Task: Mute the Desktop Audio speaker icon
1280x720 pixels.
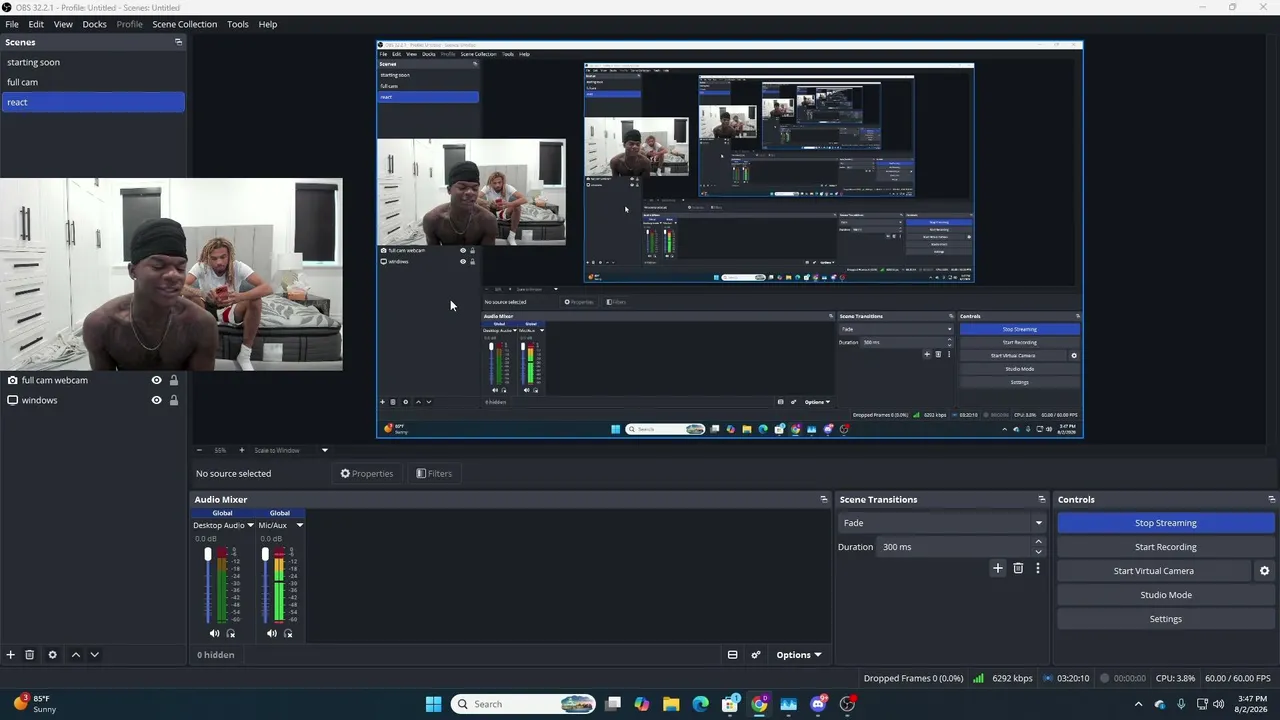Action: pyautogui.click(x=214, y=633)
